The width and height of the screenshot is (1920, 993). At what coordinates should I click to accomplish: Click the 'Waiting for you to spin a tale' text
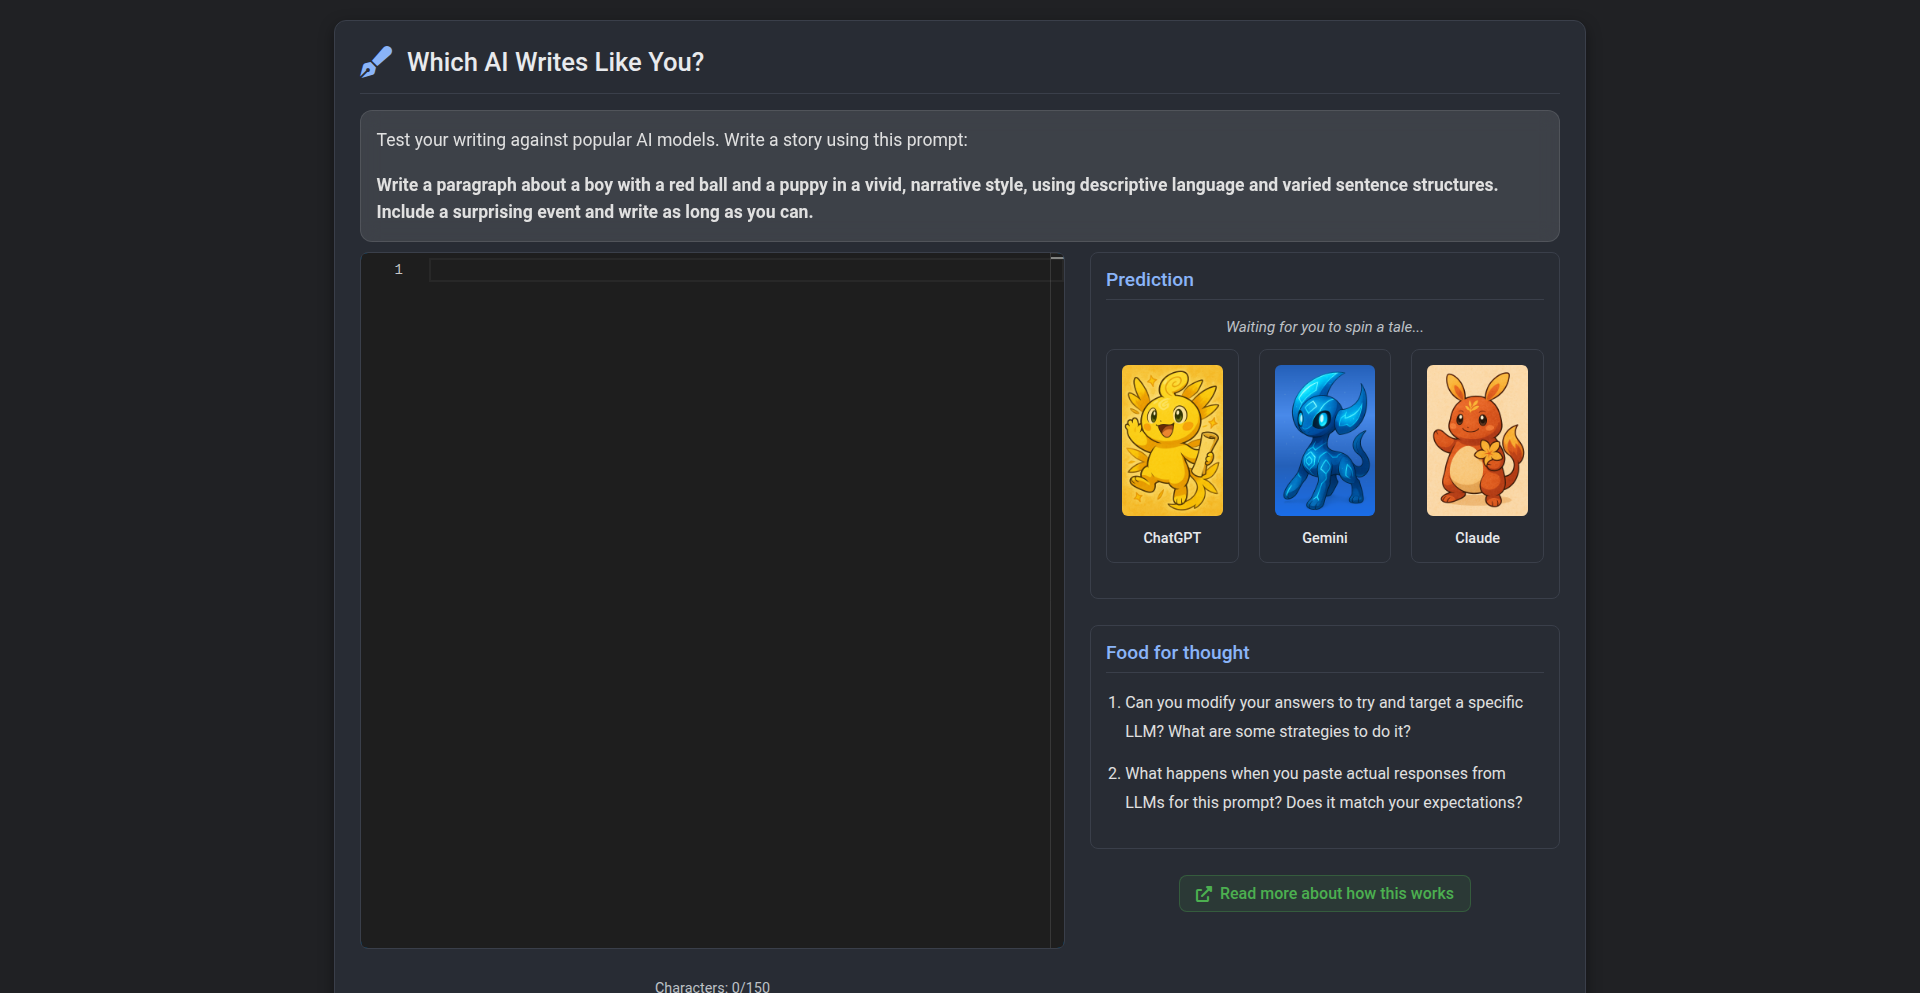(x=1325, y=327)
